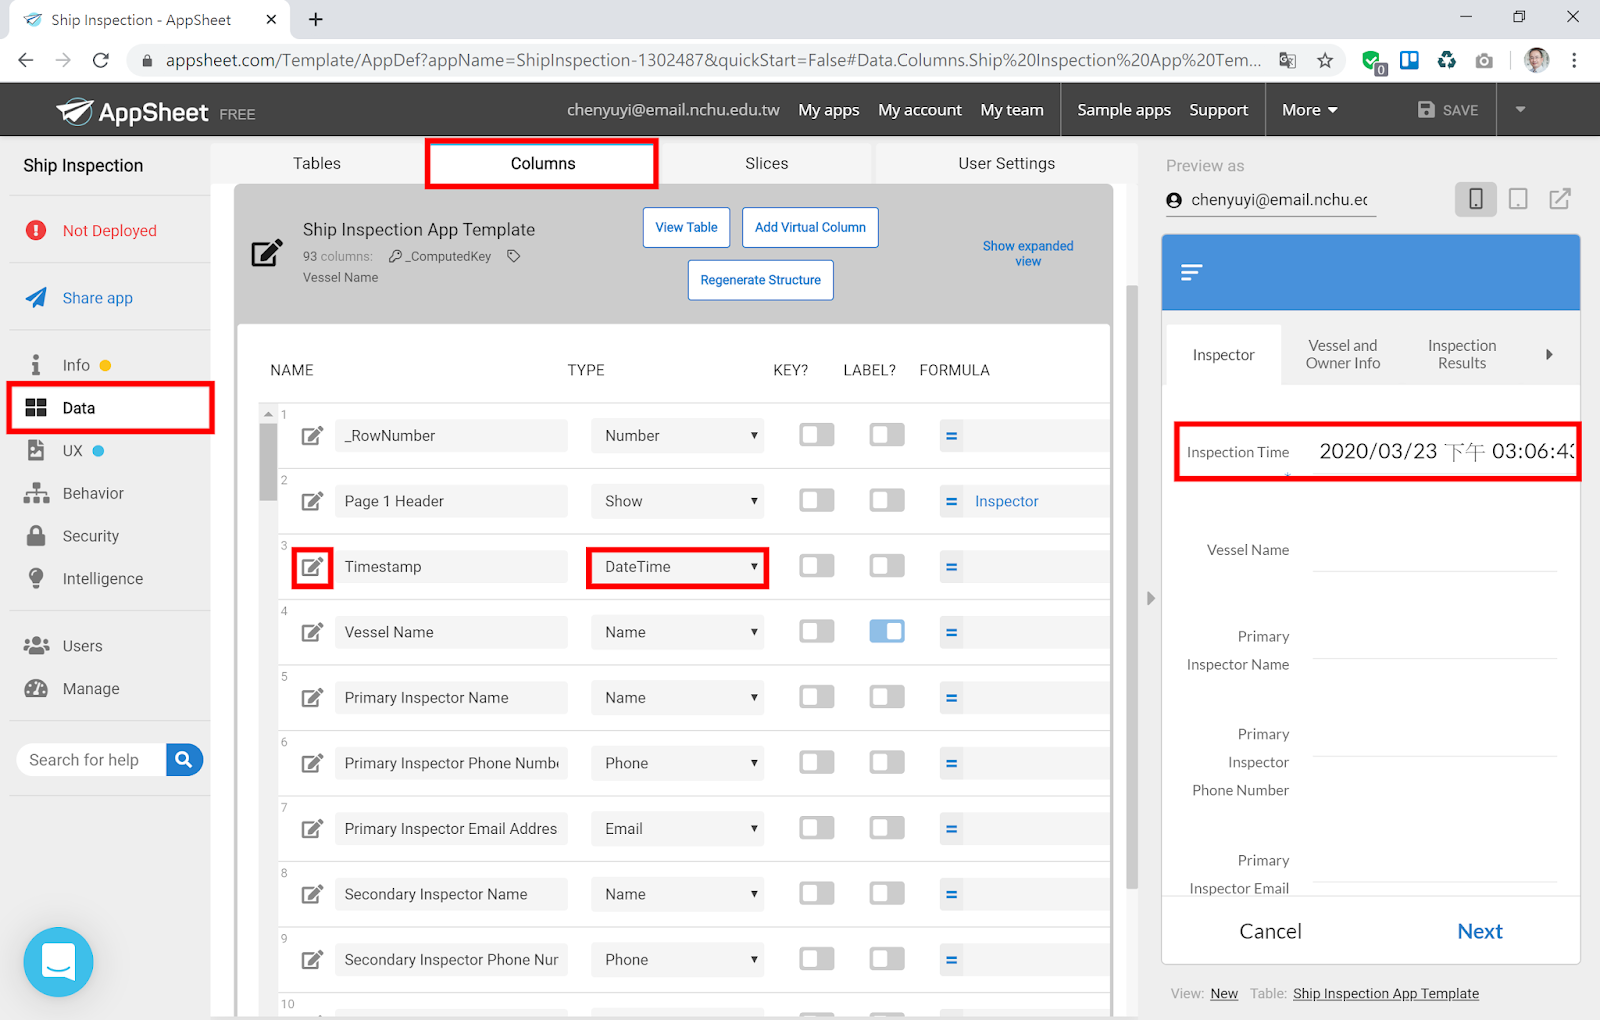Click Add Virtual Column
The image size is (1600, 1020).
coord(811,228)
